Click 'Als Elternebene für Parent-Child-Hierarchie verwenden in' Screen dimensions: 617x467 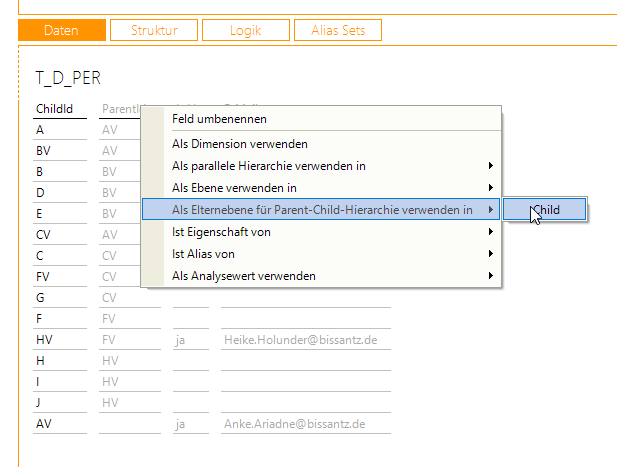[322, 209]
